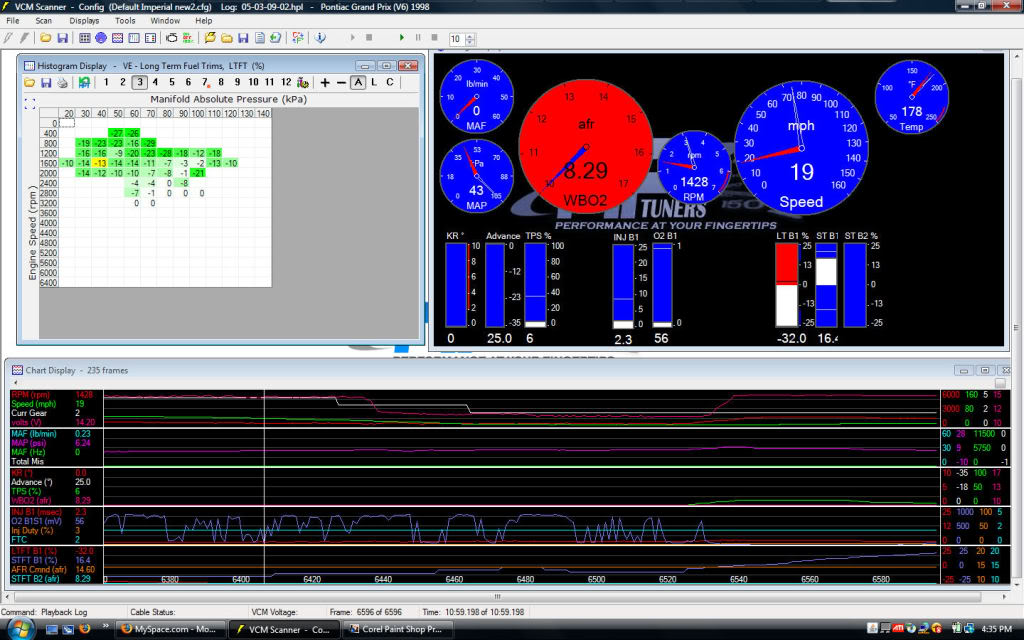Toggle the A mode button in histogram
Viewport: 1024px width, 640px height.
(x=358, y=82)
